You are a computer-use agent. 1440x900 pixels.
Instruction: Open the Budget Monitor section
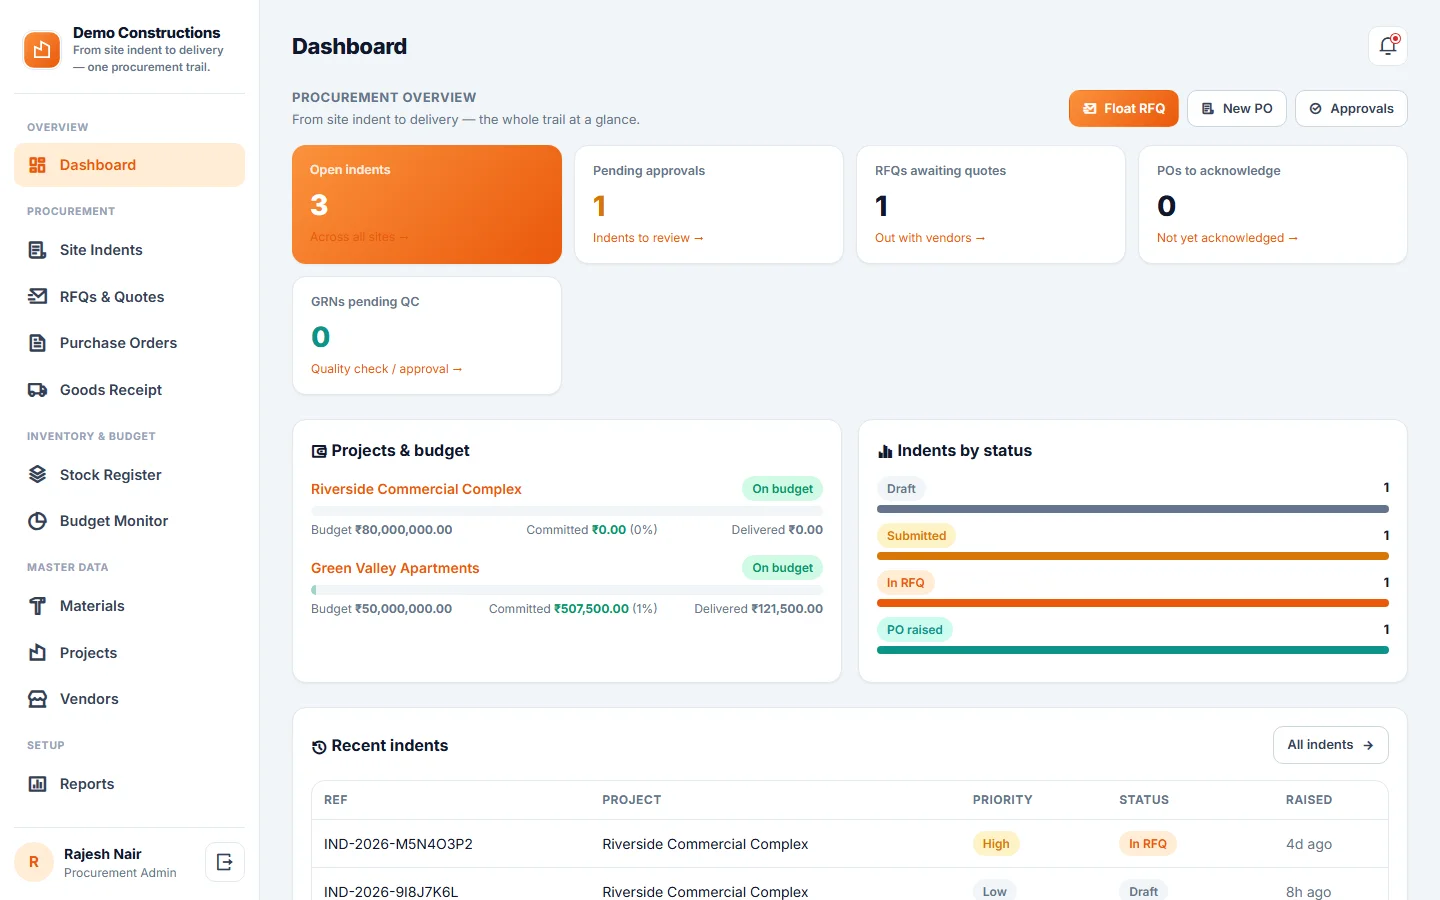(129, 521)
